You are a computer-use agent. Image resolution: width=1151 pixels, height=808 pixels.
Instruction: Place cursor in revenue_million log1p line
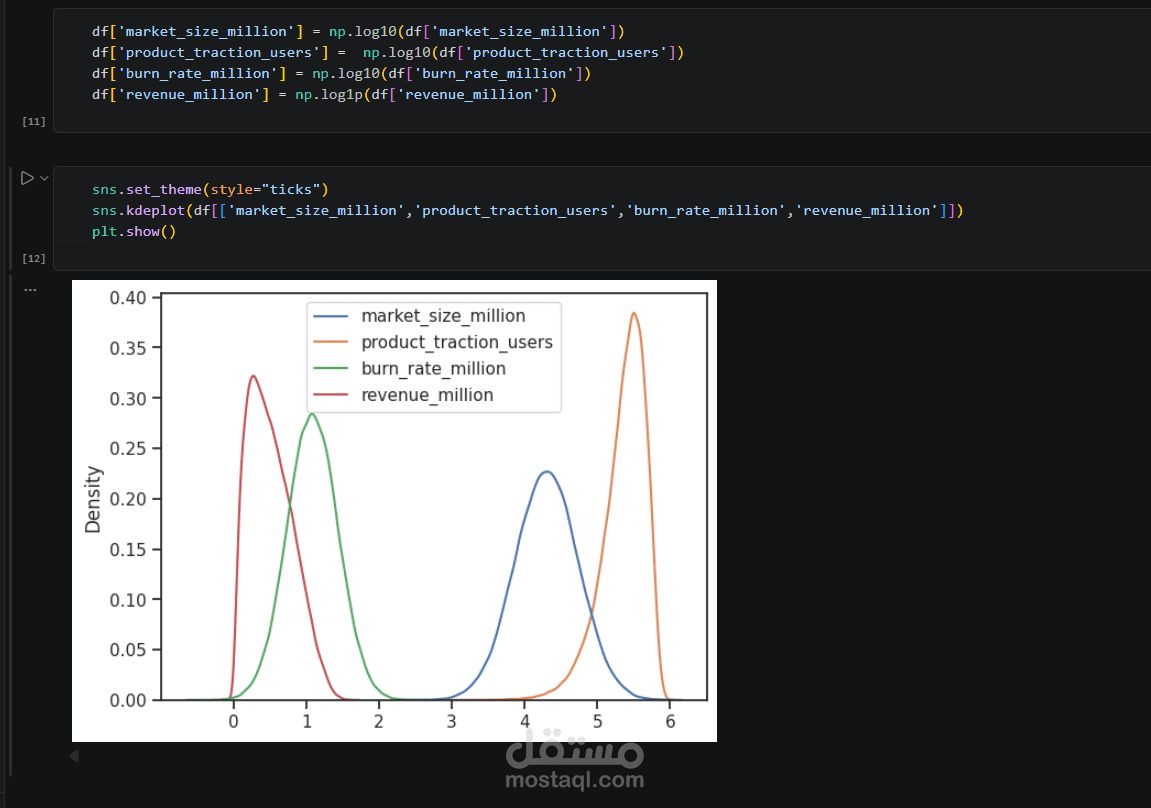pos(324,95)
